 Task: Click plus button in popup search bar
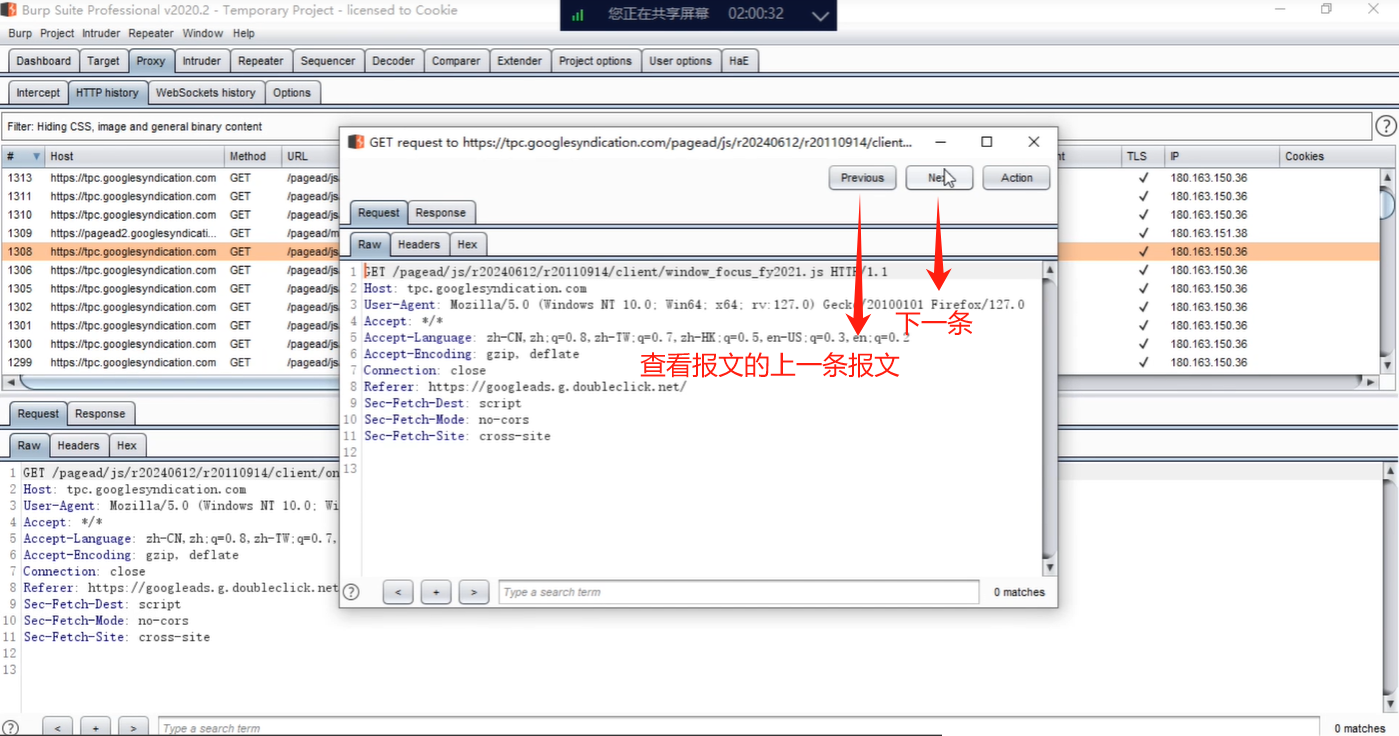[x=436, y=592]
